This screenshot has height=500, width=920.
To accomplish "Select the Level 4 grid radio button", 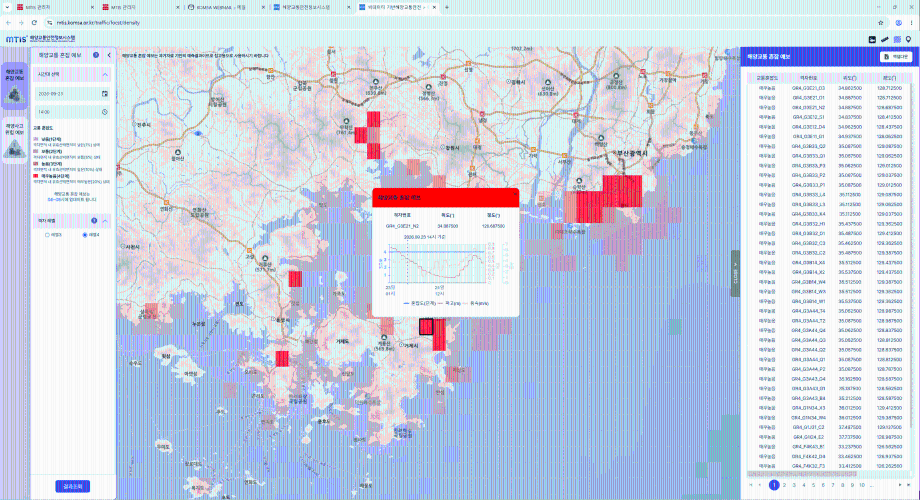I will [85, 235].
